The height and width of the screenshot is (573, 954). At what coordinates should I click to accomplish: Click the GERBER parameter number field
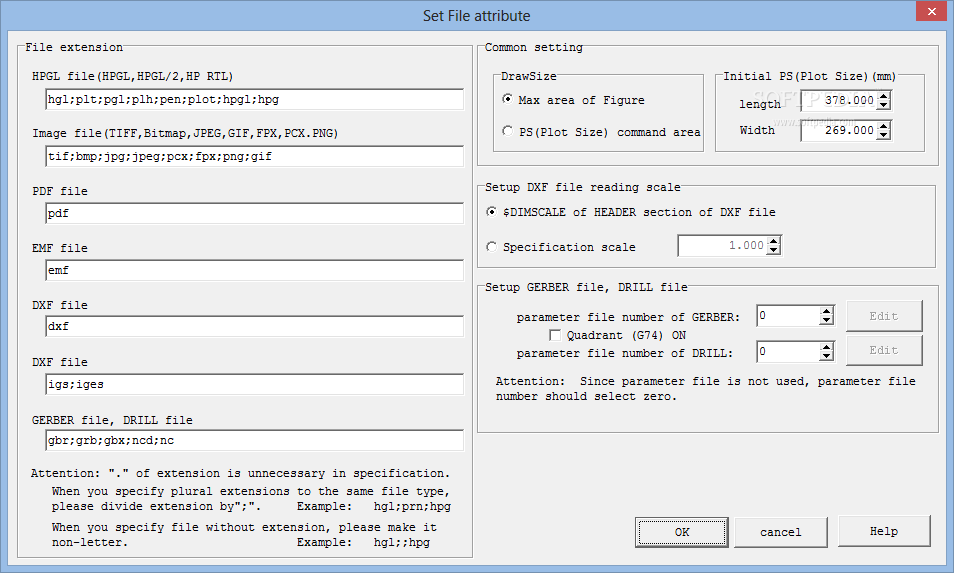788,316
